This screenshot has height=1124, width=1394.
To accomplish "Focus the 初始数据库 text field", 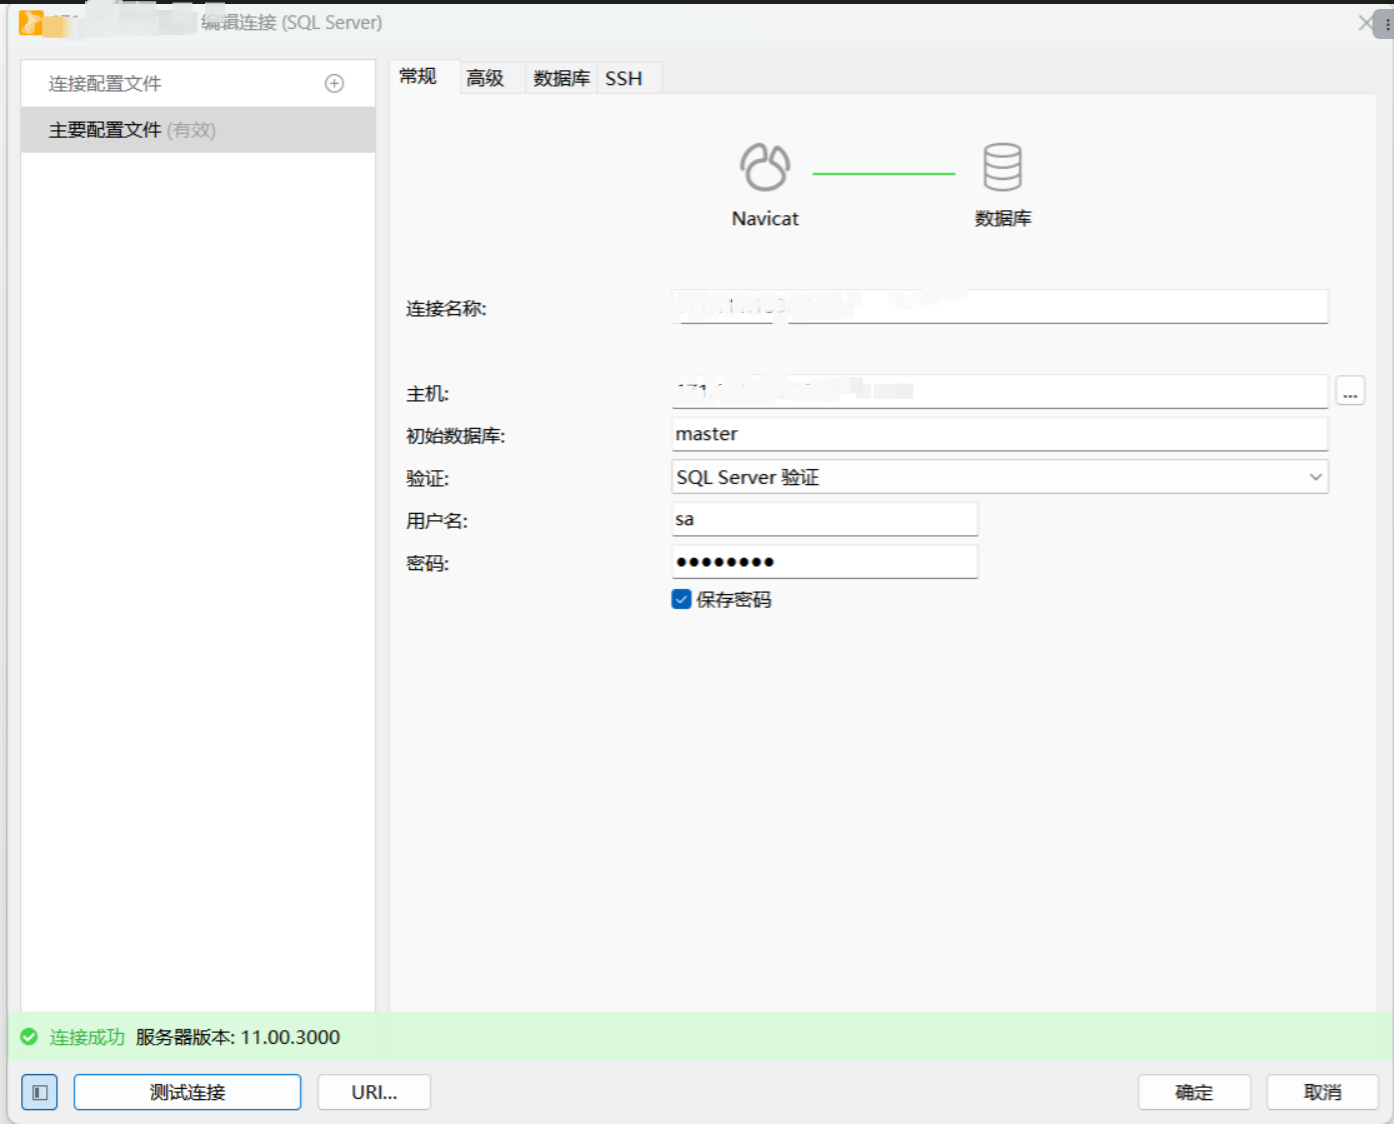I will point(999,434).
